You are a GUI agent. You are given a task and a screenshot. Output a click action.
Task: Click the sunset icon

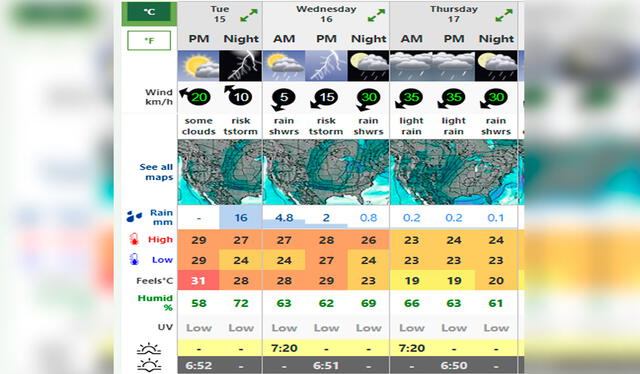click(x=149, y=365)
